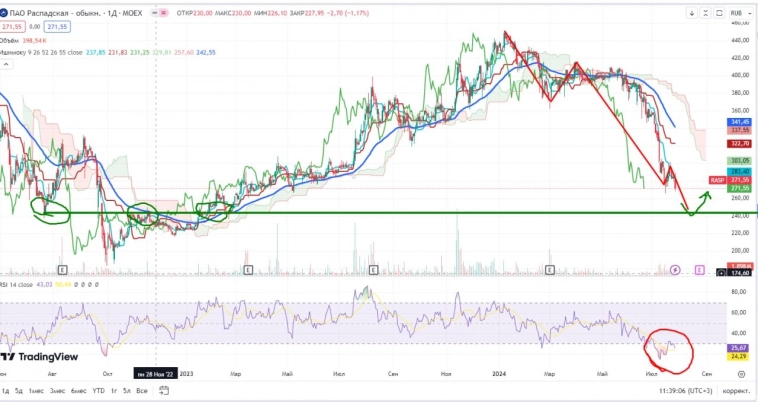Click the gray dash button beside MOEX
This screenshot has height=402, width=758.
[x=155, y=13]
